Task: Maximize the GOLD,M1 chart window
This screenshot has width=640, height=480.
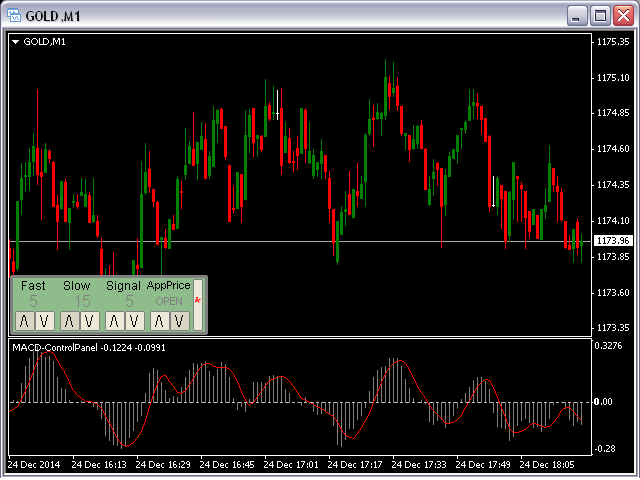Action: (x=600, y=16)
